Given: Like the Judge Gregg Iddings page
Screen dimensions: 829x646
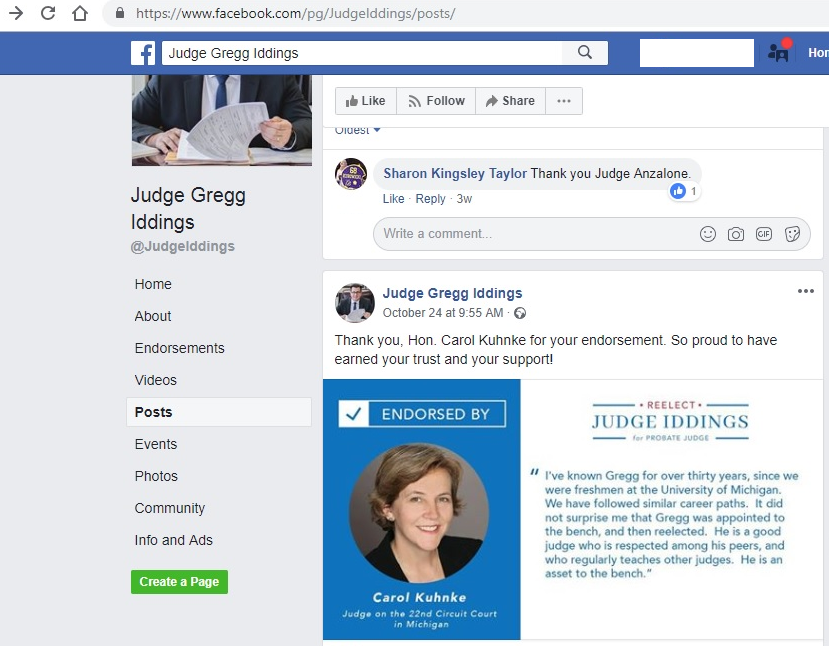Looking at the screenshot, I should [365, 101].
